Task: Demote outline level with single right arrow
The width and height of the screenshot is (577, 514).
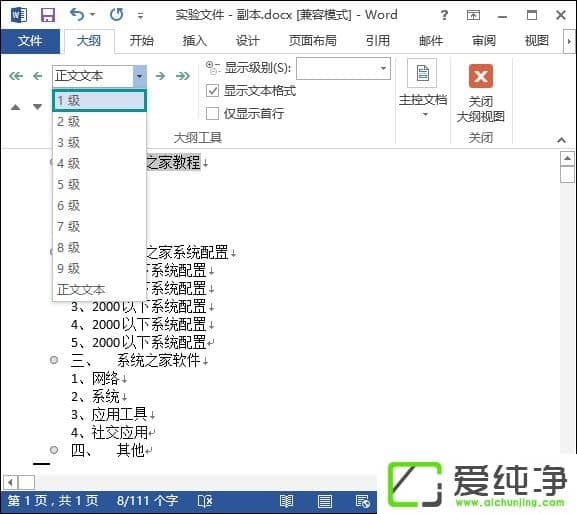Action: click(x=160, y=76)
